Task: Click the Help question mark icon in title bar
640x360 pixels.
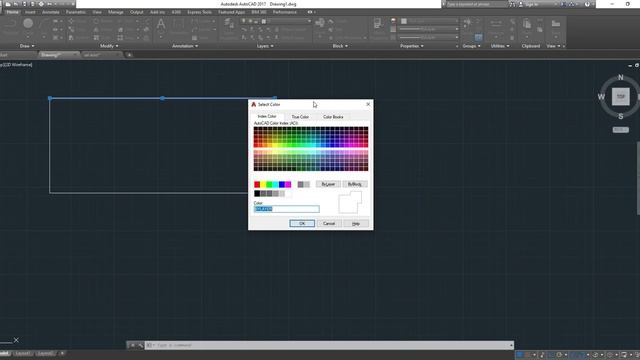Action: (587, 4)
